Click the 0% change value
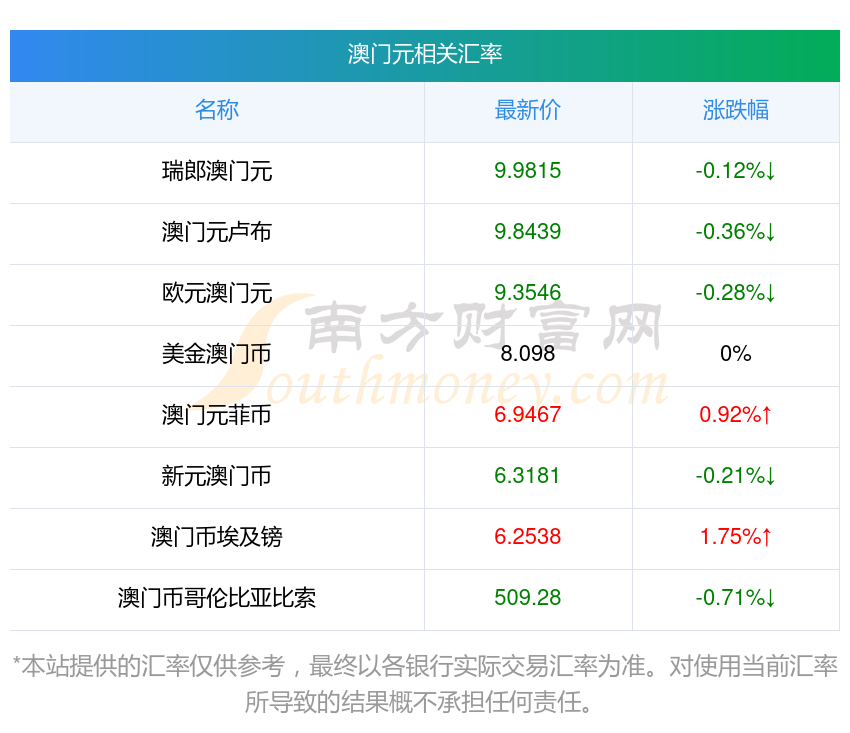The image size is (850, 733). point(736,353)
